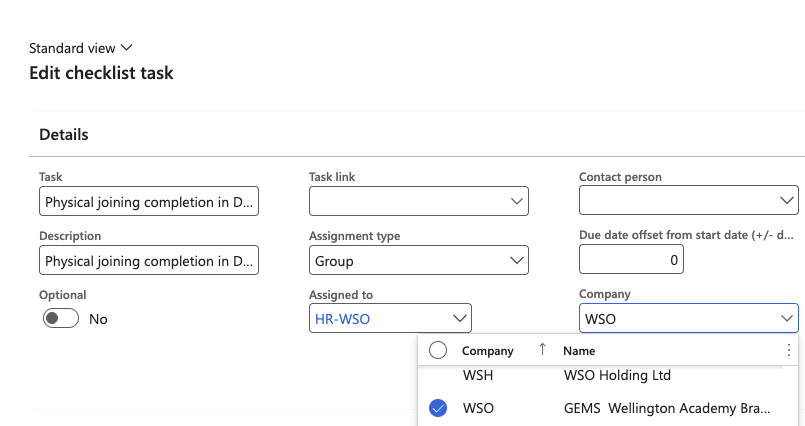Collapse the Company dropdown arrow

pyautogui.click(x=787, y=318)
